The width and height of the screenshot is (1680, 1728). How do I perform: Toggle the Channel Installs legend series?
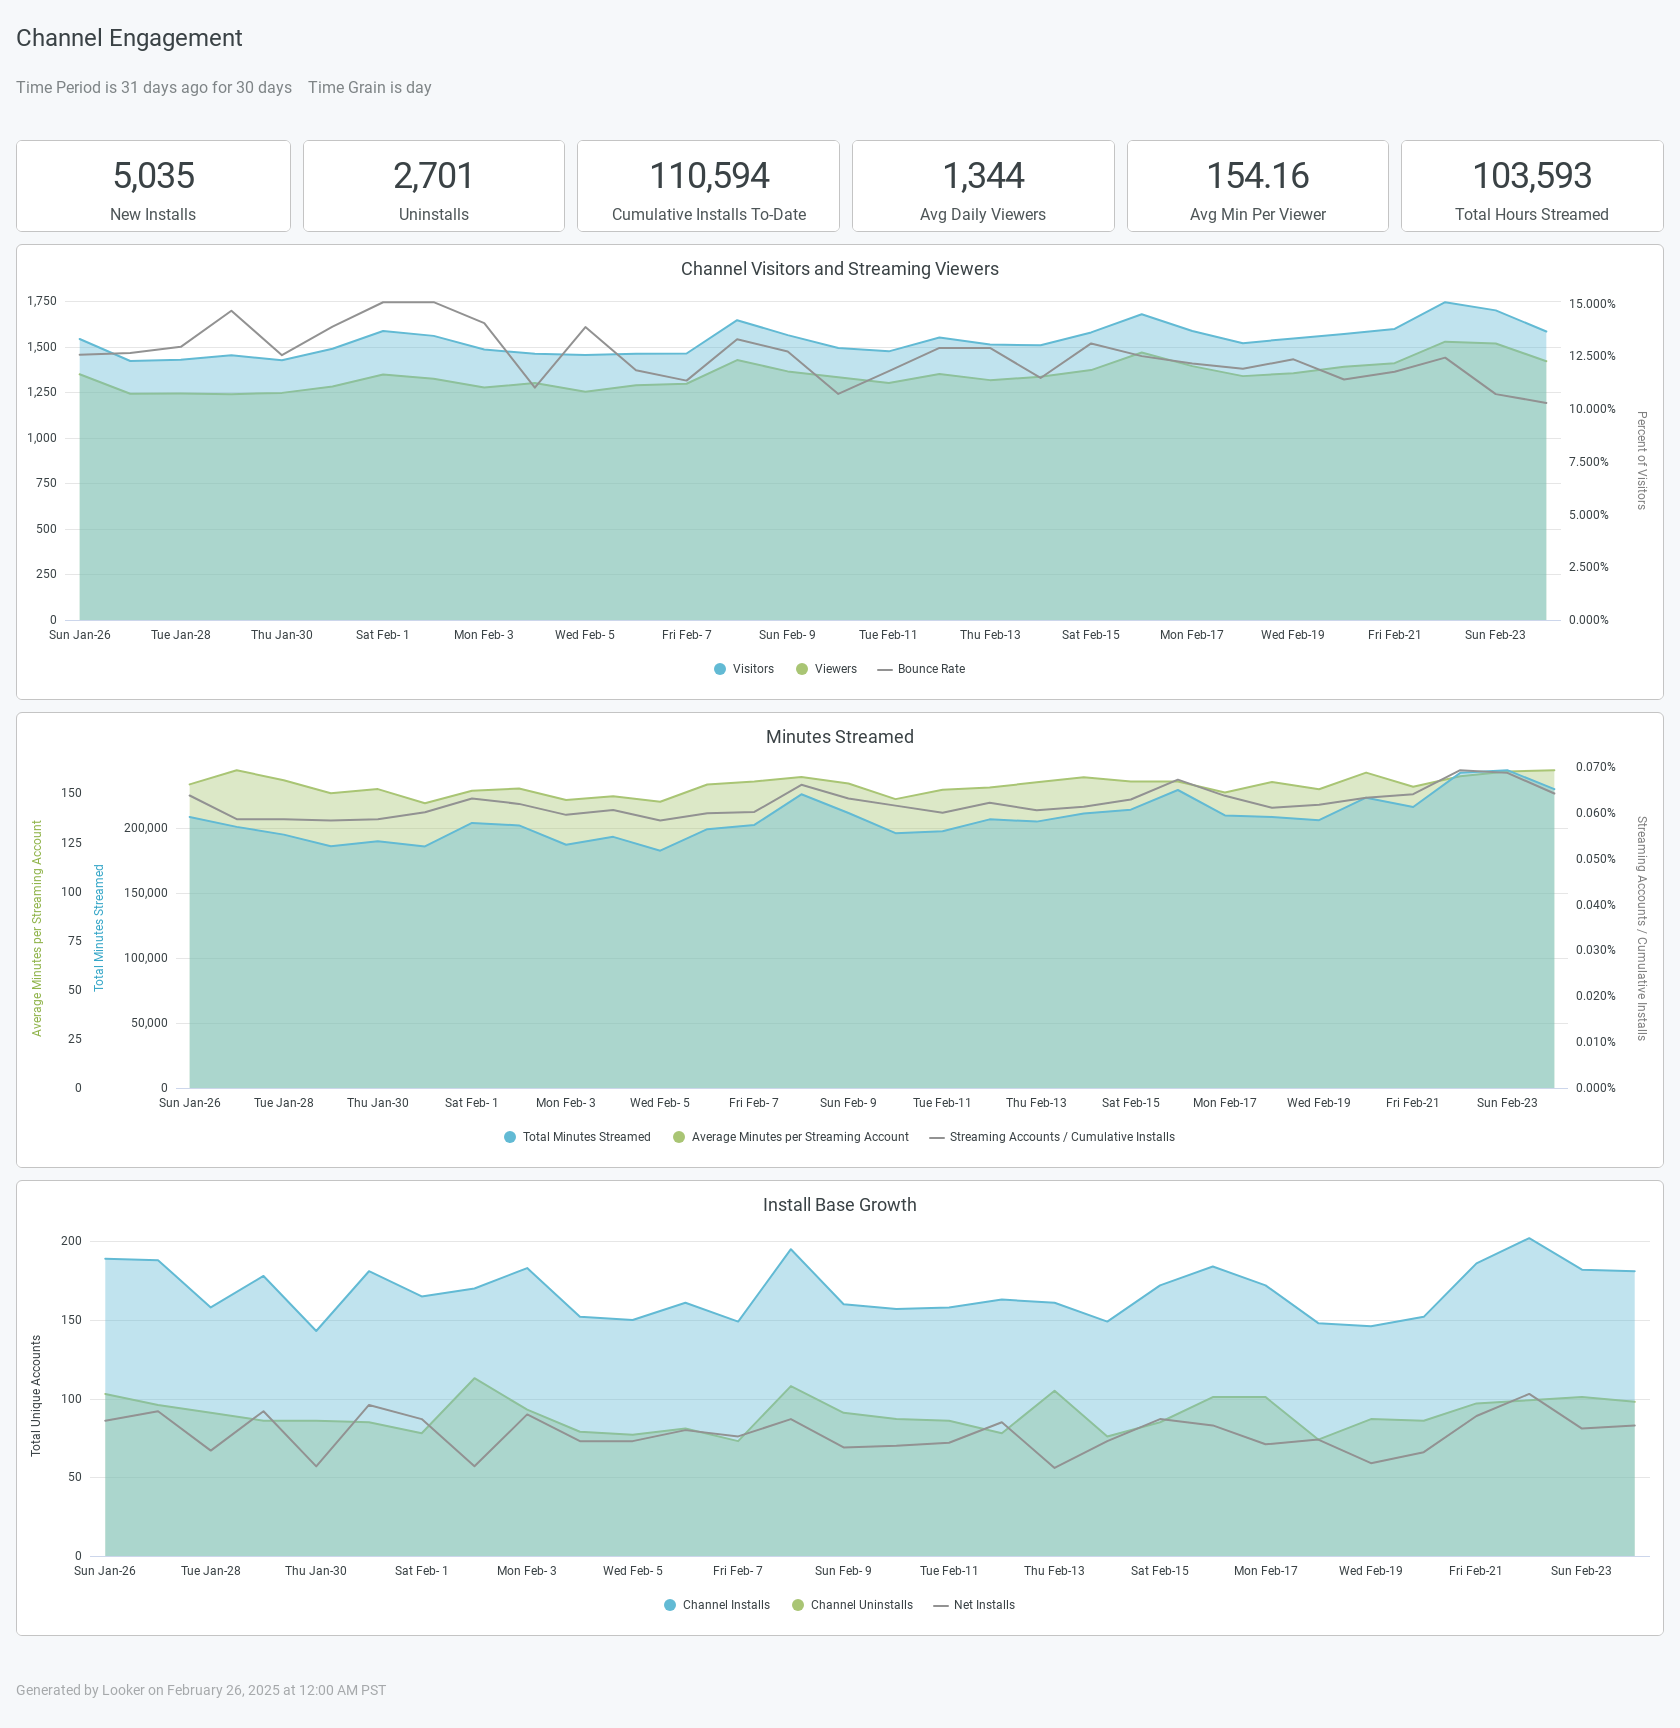pyautogui.click(x=717, y=1605)
